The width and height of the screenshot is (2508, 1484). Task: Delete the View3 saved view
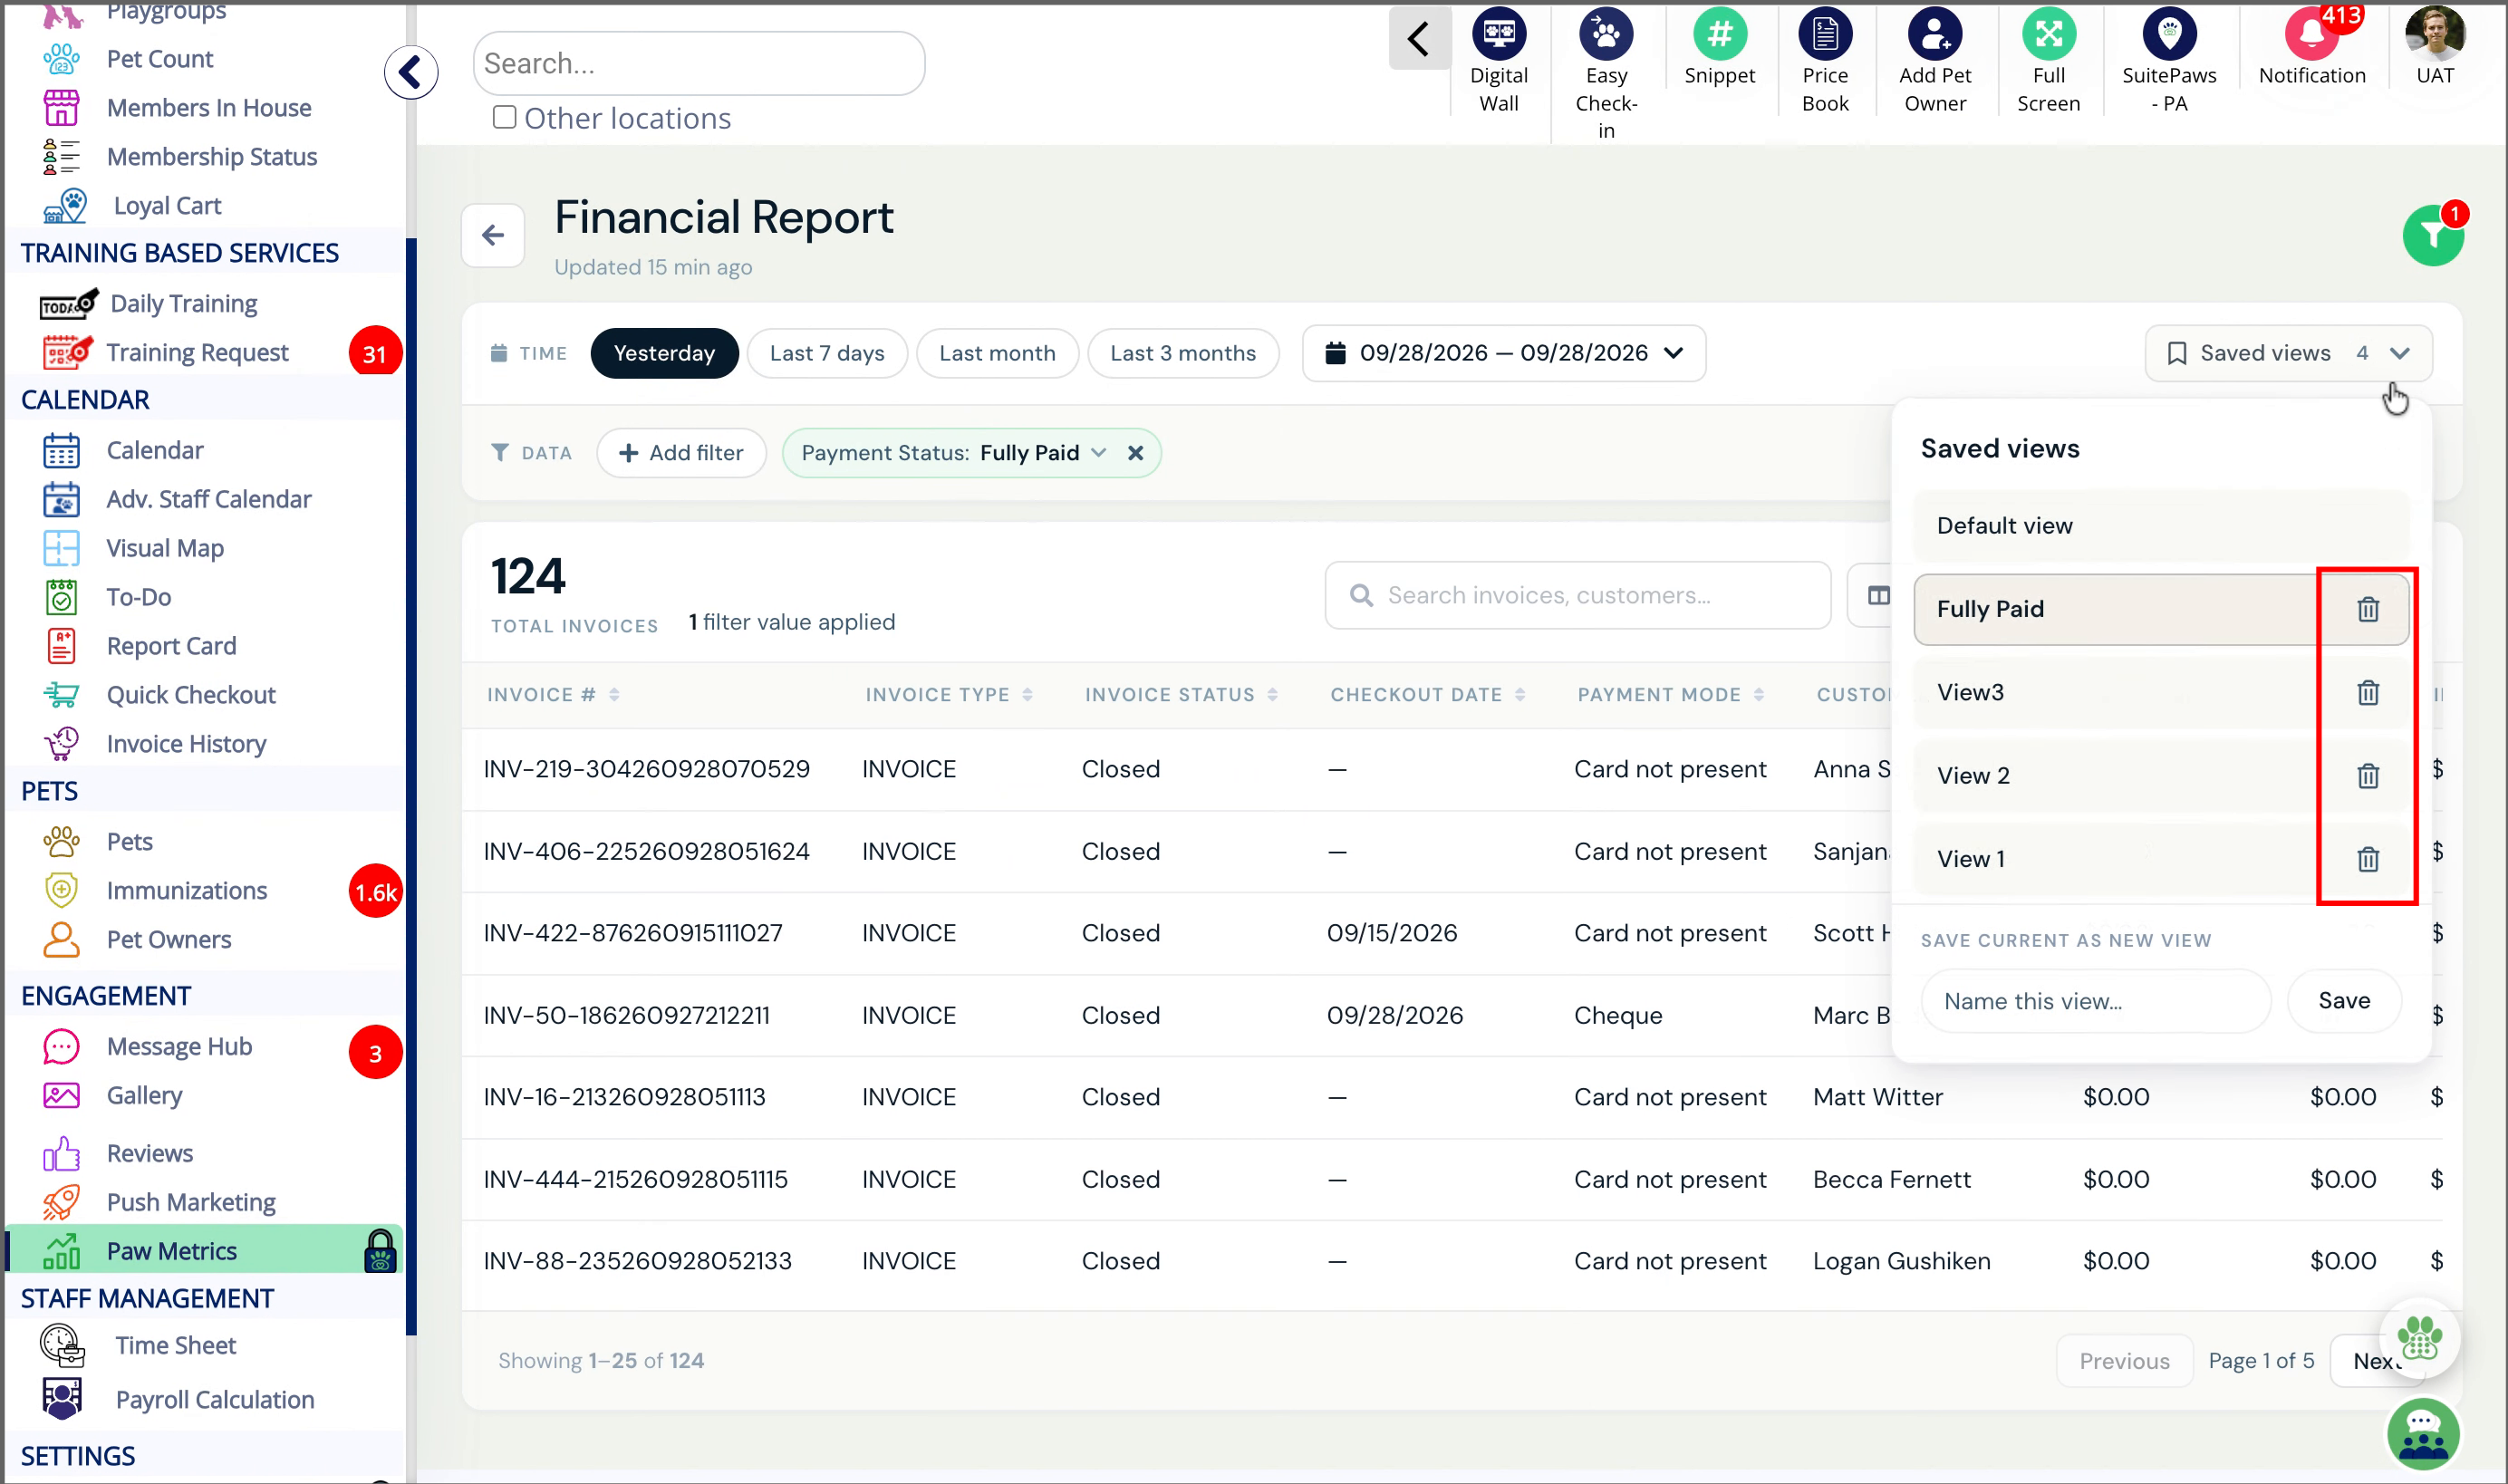point(2367,692)
